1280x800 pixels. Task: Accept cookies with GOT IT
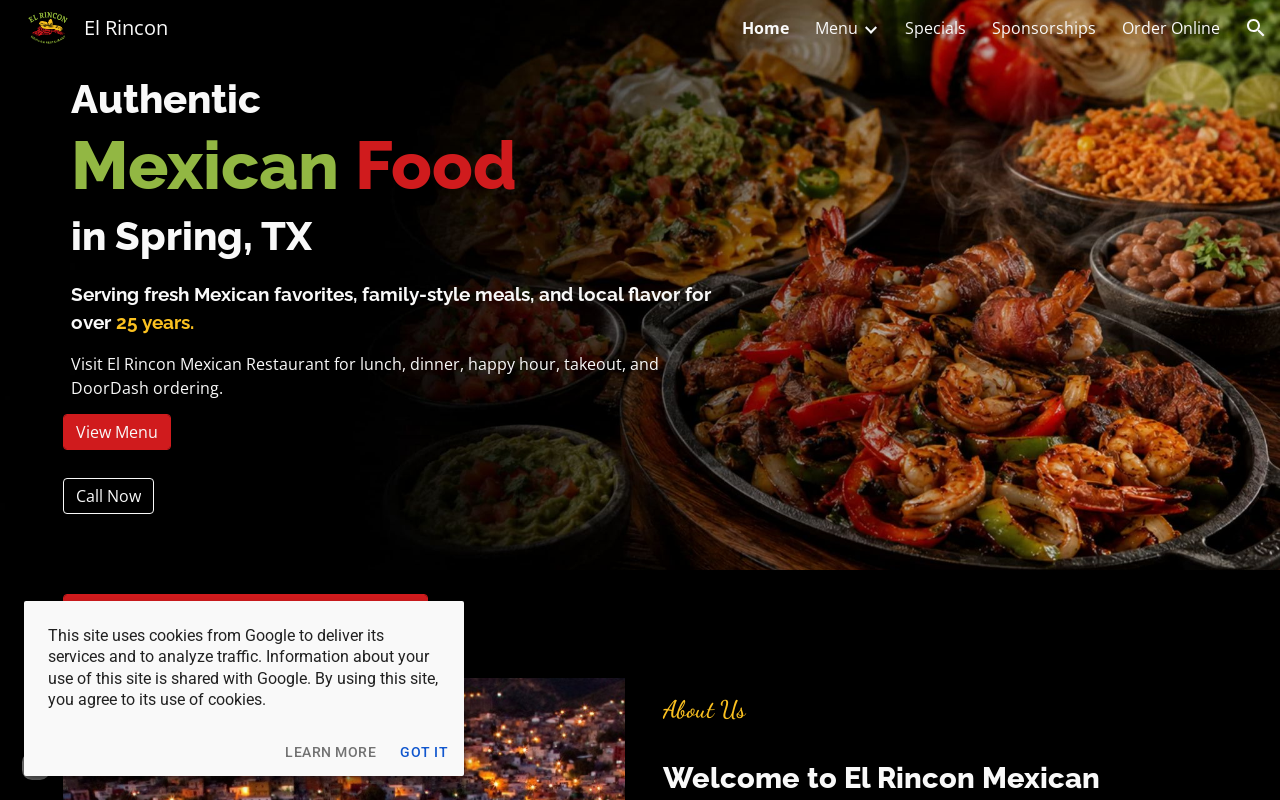click(424, 752)
